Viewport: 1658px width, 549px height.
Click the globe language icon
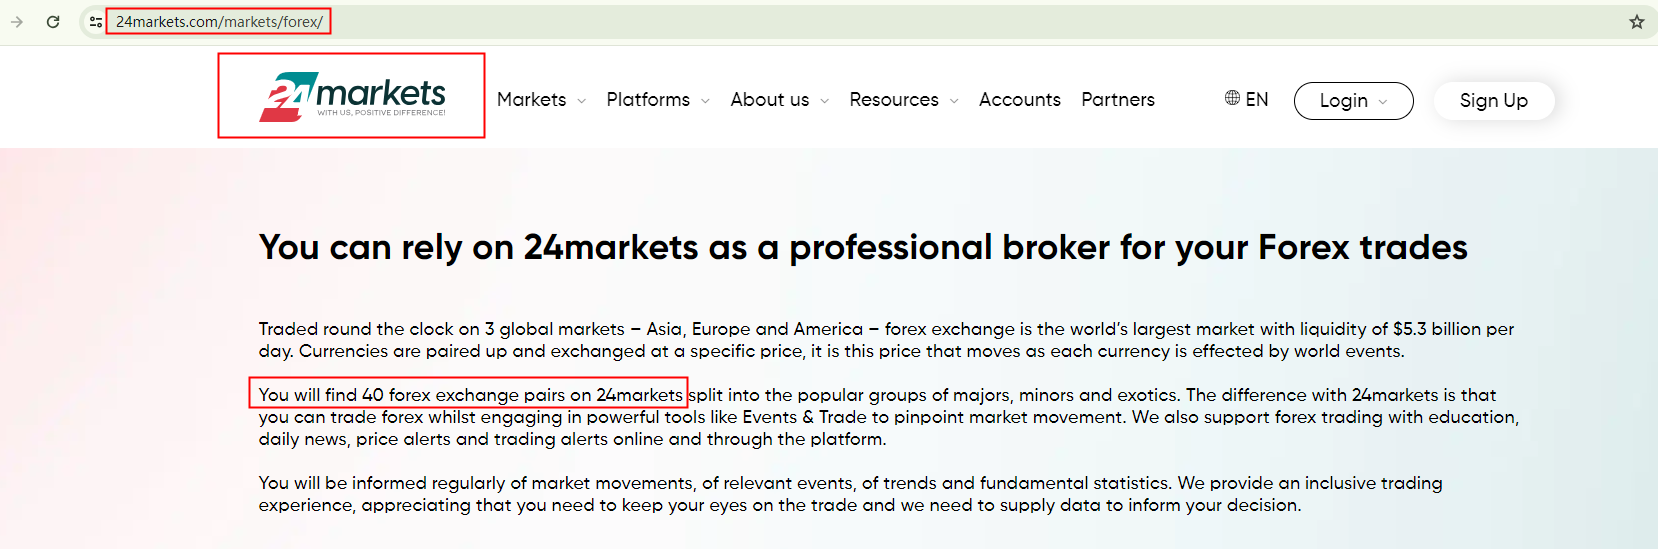(x=1232, y=98)
